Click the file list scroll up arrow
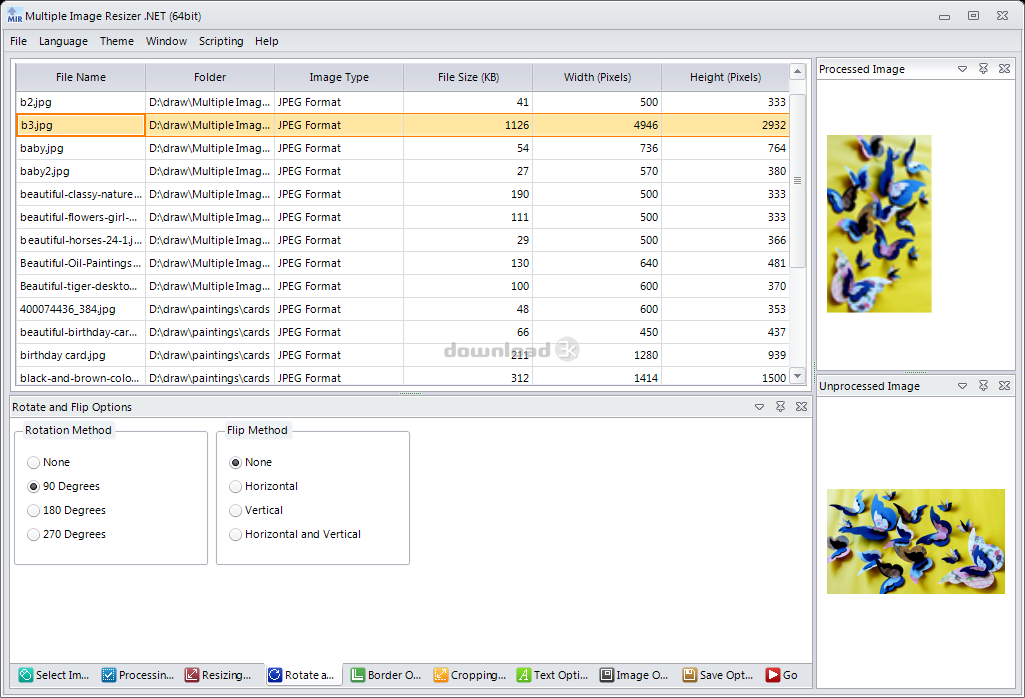 [798, 71]
